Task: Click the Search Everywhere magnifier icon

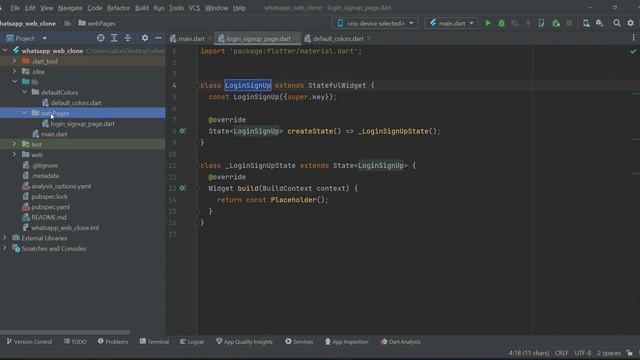Action: pos(617,24)
